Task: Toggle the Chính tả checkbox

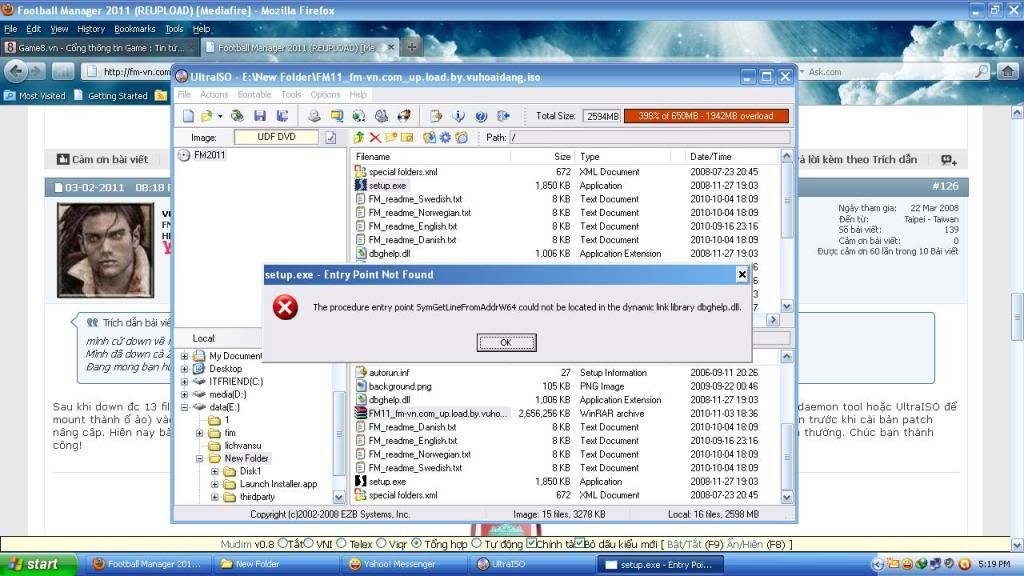Action: [529, 544]
